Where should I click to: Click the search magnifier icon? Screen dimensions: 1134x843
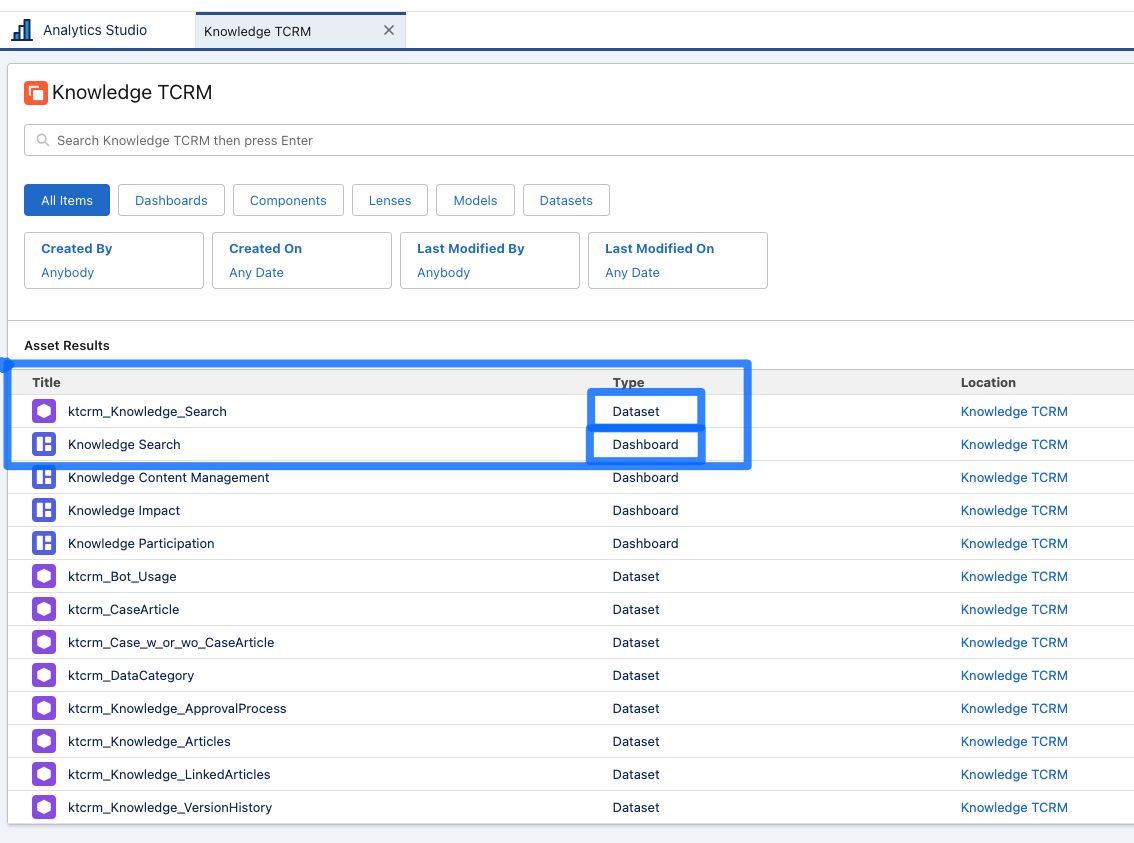(43, 140)
